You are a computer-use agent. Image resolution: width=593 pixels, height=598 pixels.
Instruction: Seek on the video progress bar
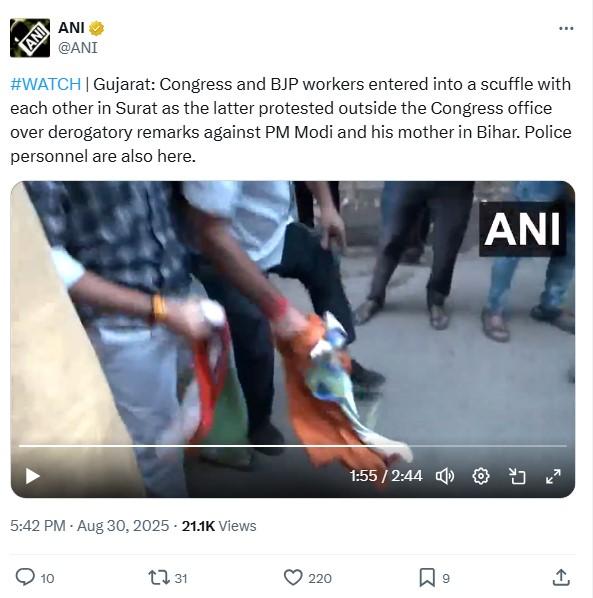[x=292, y=445]
